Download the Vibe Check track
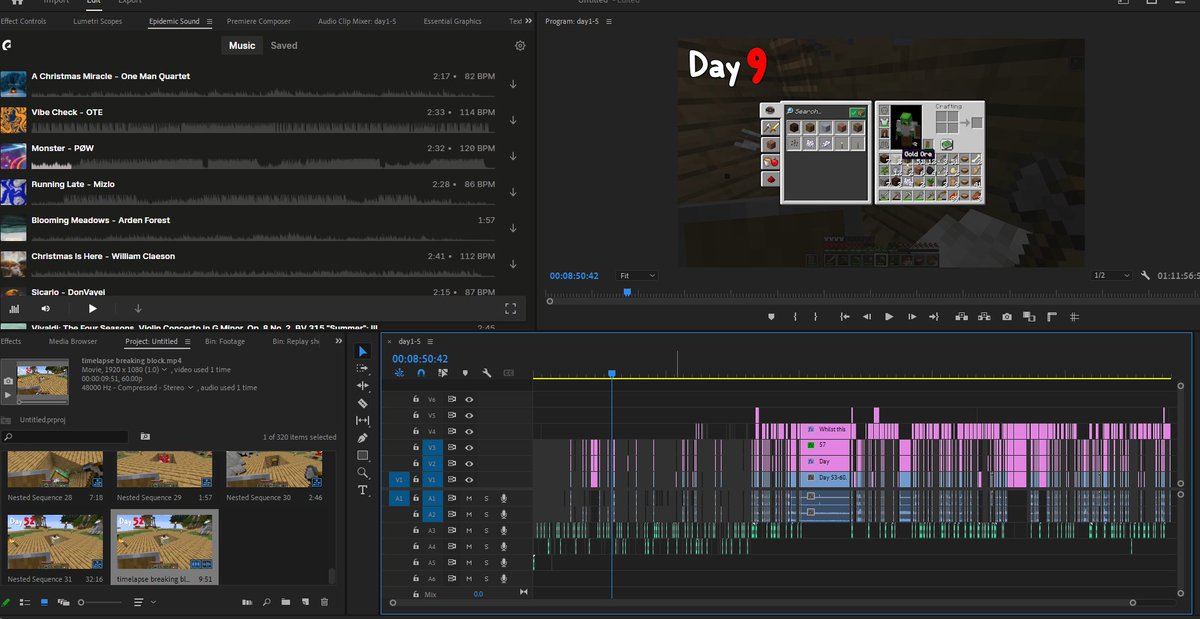The width and height of the screenshot is (1200, 619). pyautogui.click(x=513, y=120)
